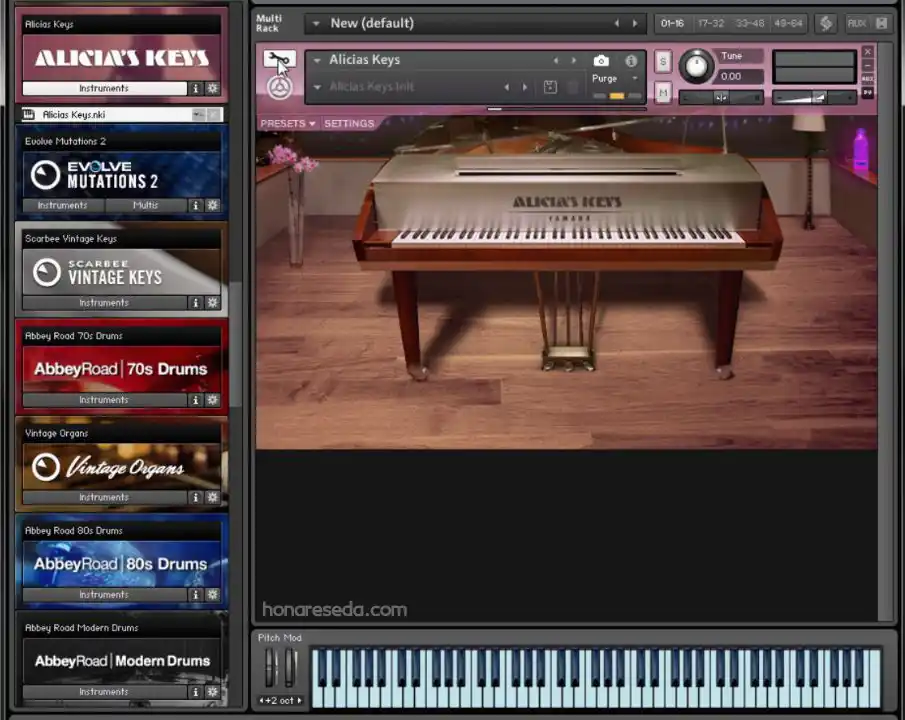This screenshot has width=905, height=720.
Task: Show instrument info with the circled i icon
Action: [631, 61]
